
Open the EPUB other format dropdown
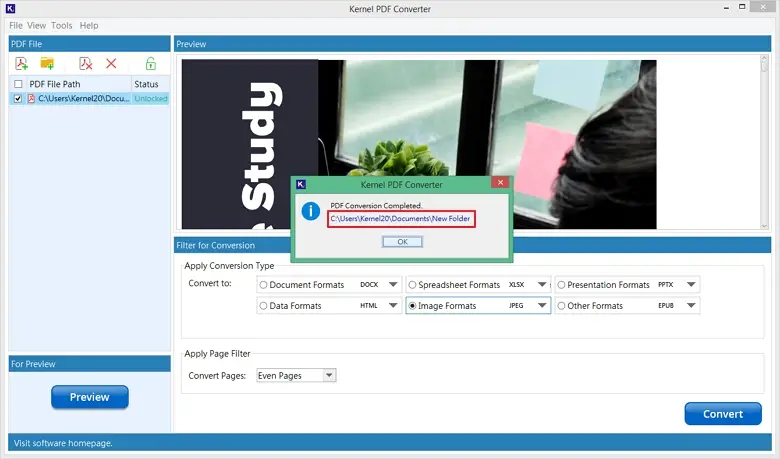[691, 305]
